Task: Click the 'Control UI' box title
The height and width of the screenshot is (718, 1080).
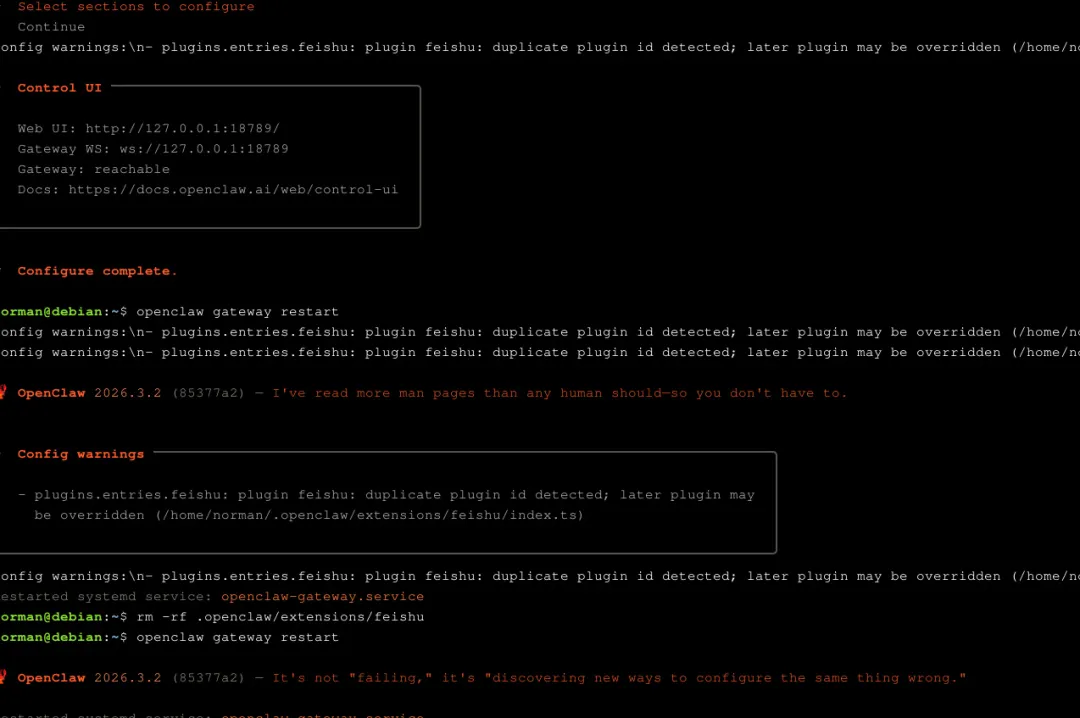Action: (59, 88)
